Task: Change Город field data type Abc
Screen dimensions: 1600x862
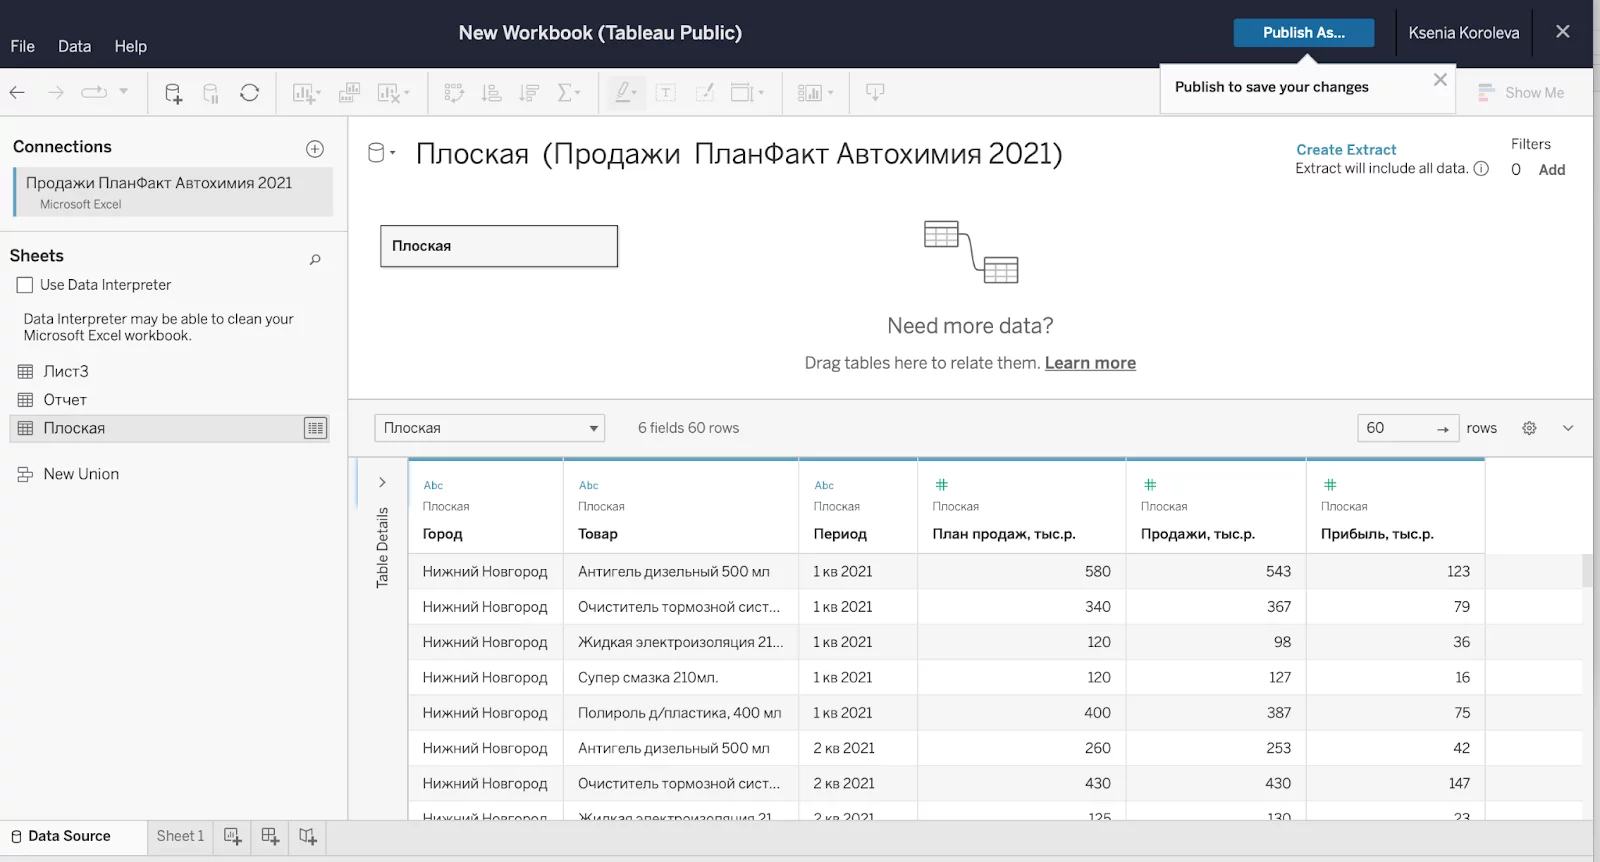Action: click(433, 485)
